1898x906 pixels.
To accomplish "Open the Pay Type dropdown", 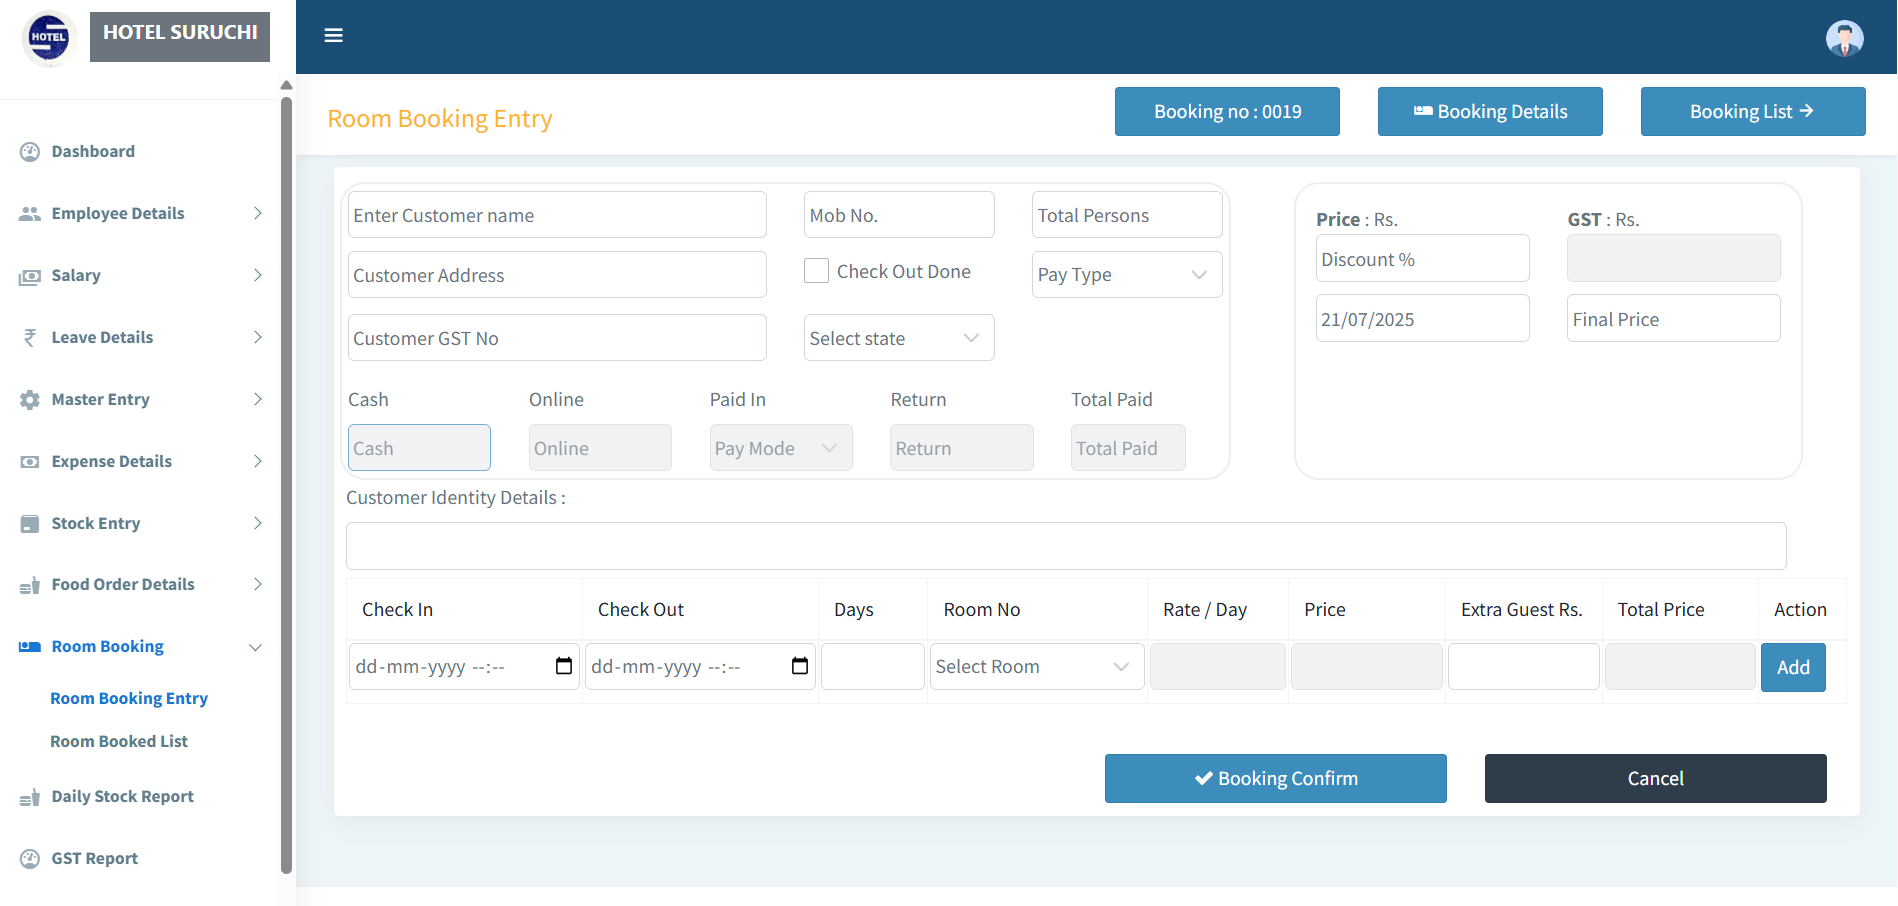I will click(1126, 275).
